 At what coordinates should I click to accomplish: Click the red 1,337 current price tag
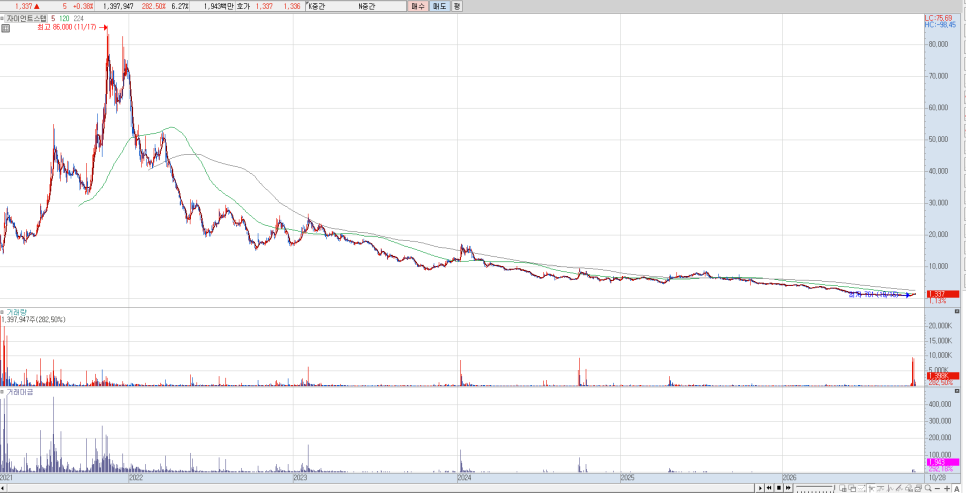[942, 294]
